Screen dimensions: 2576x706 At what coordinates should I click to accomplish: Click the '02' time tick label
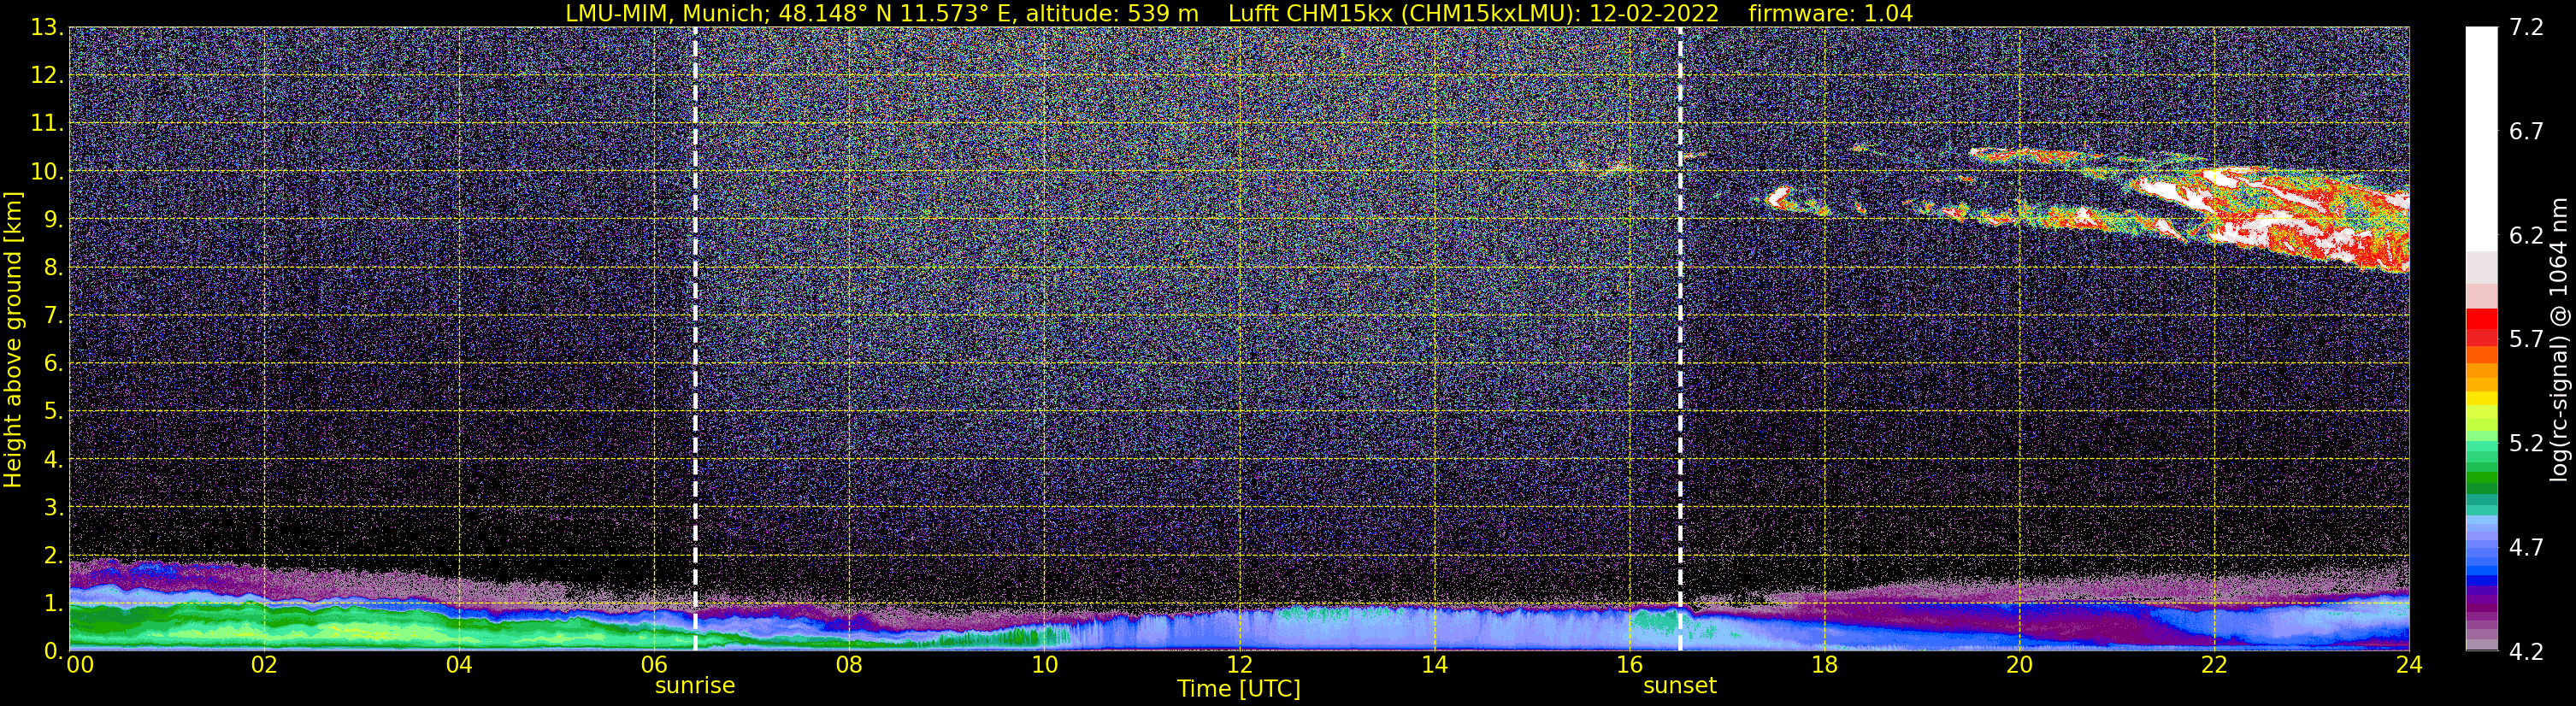coord(264,666)
